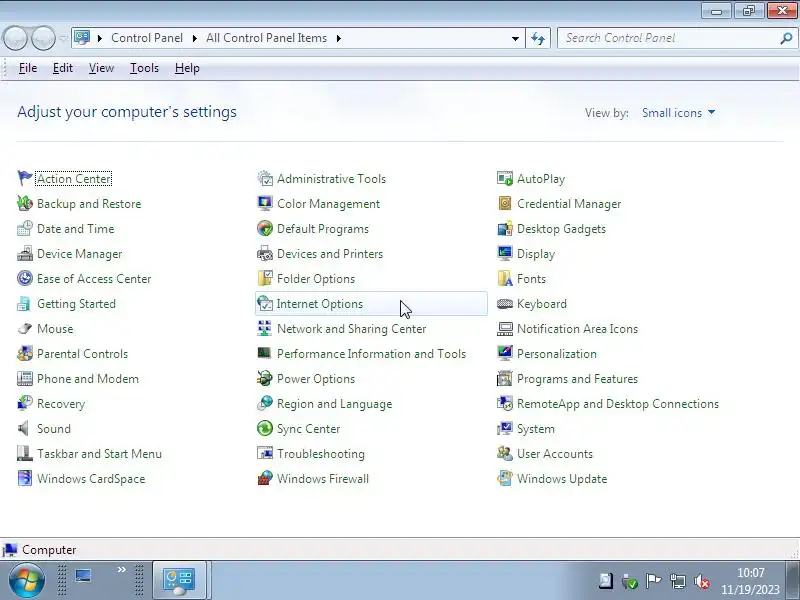
Task: Click the Windows Start orb
Action: click(x=27, y=580)
